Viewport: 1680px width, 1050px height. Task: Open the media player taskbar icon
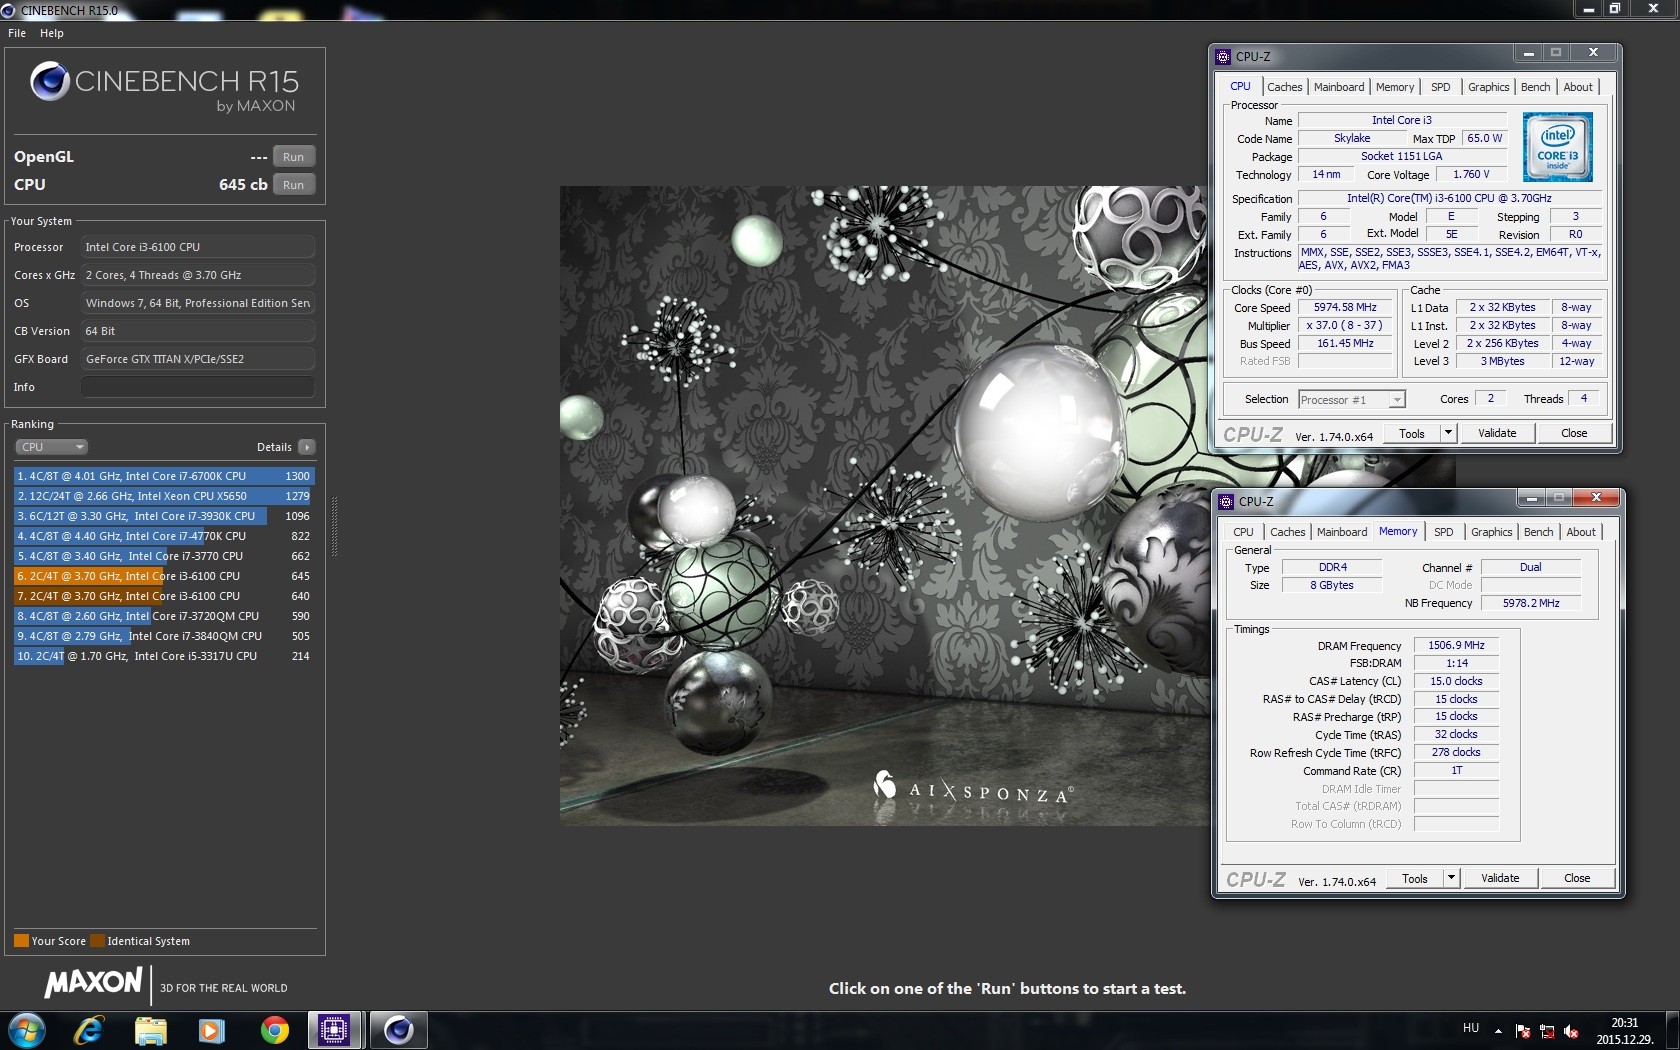211,1029
